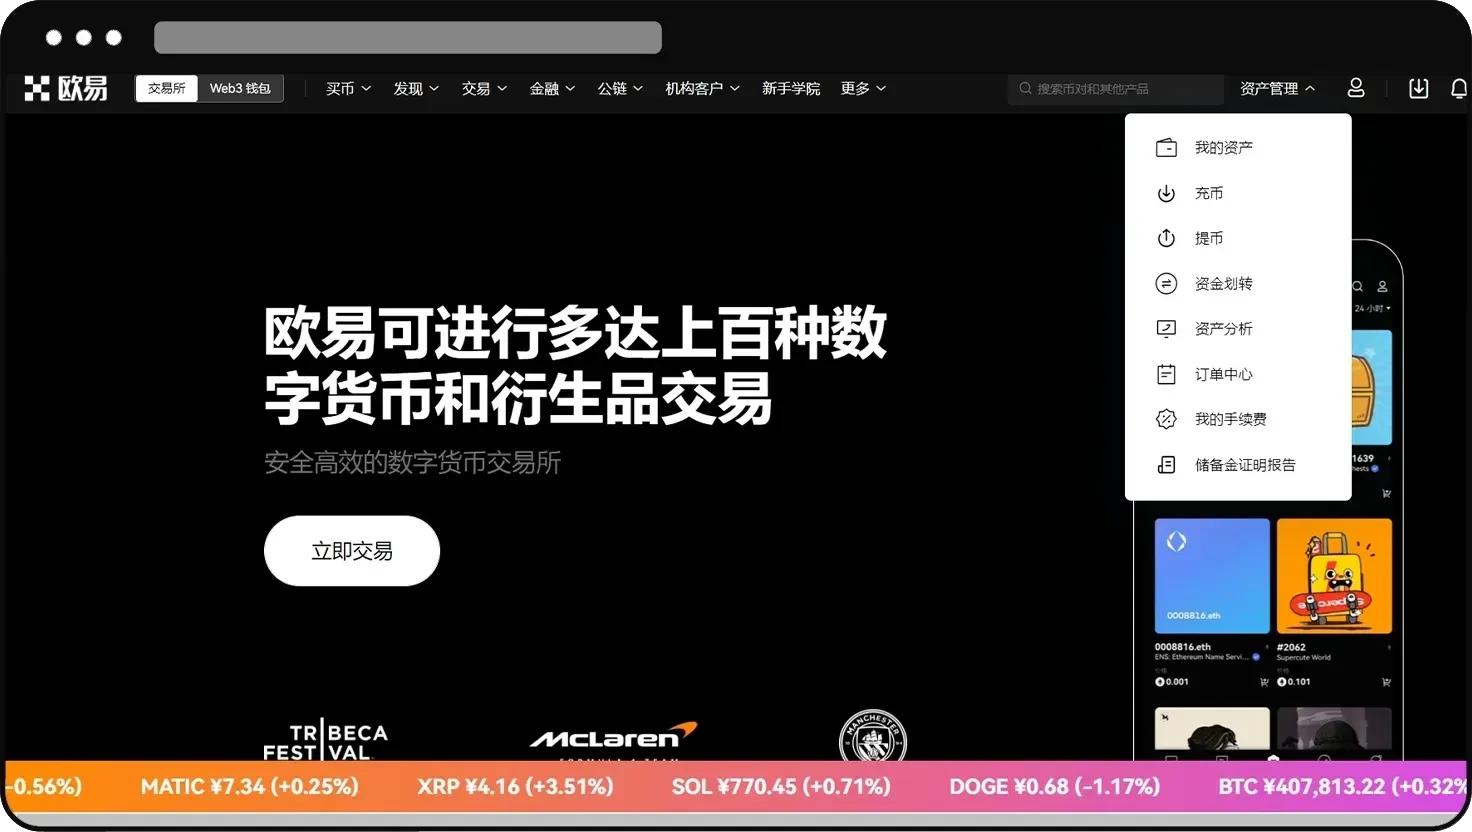The height and width of the screenshot is (832, 1472).
Task: Click the 立即交易 button
Action: click(x=351, y=550)
